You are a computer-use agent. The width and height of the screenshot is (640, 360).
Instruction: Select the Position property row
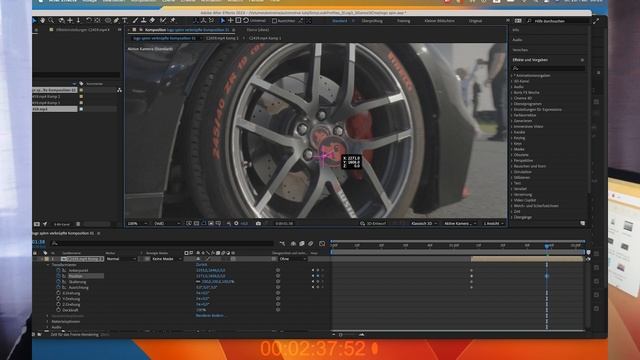[86, 276]
